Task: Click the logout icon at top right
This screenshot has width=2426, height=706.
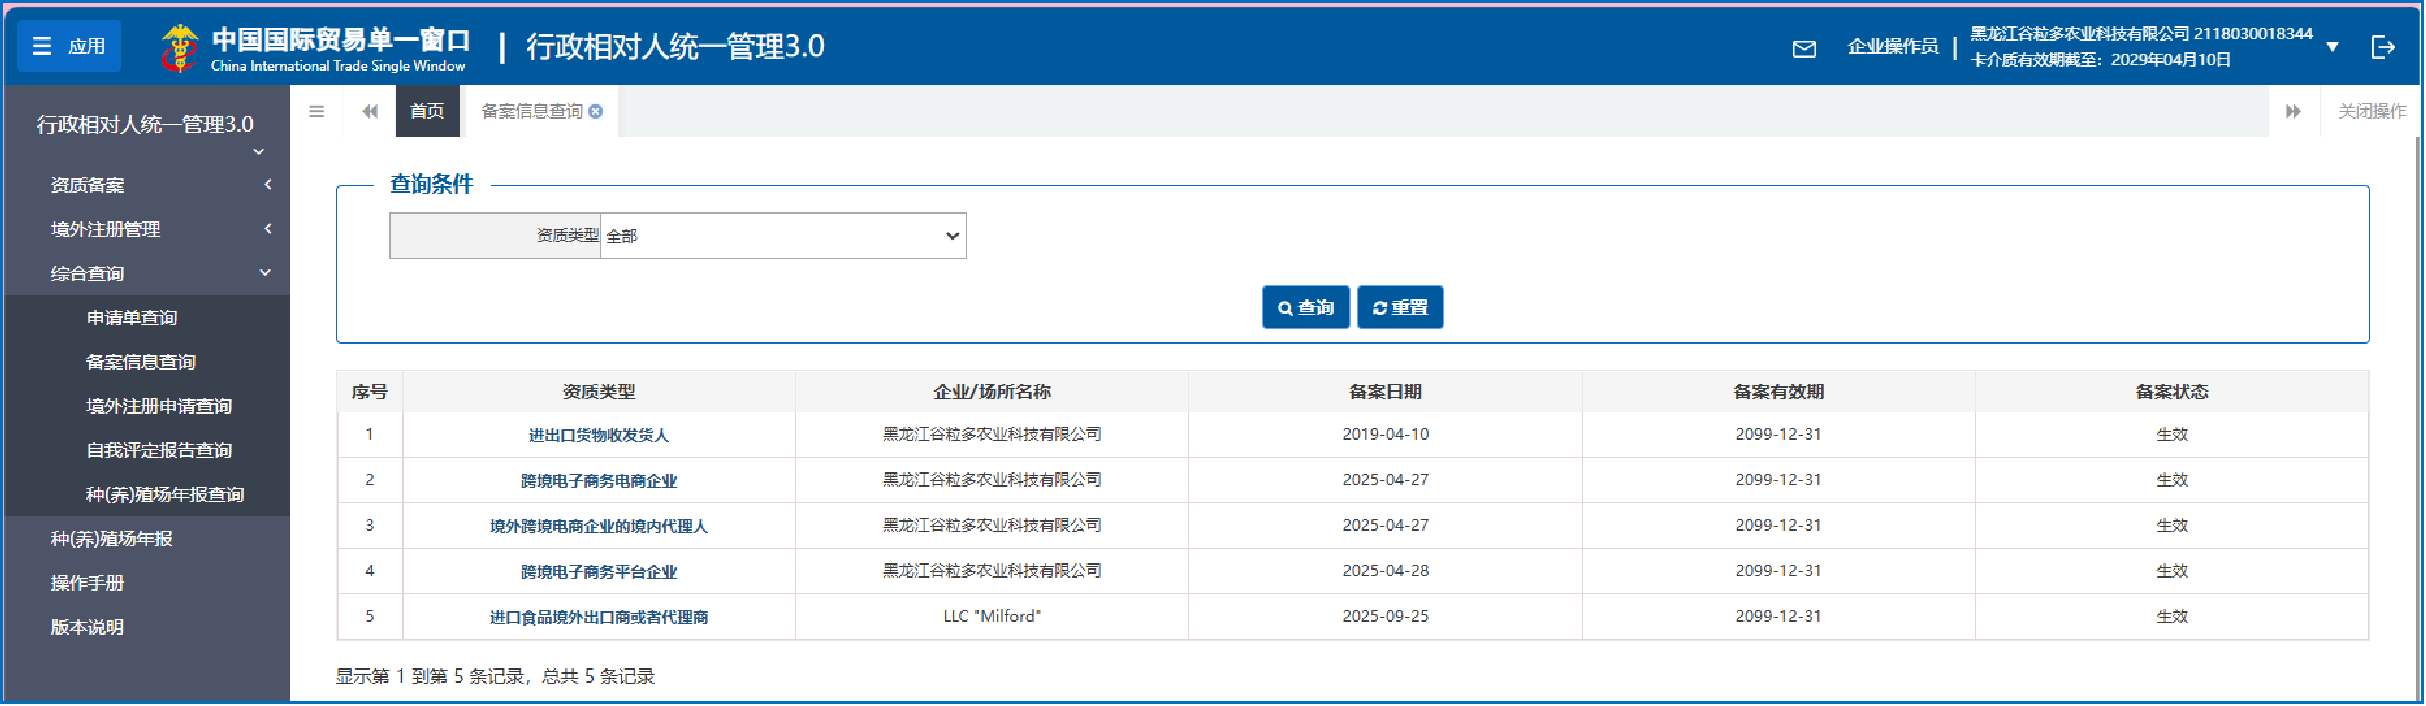Action: coord(2383,47)
